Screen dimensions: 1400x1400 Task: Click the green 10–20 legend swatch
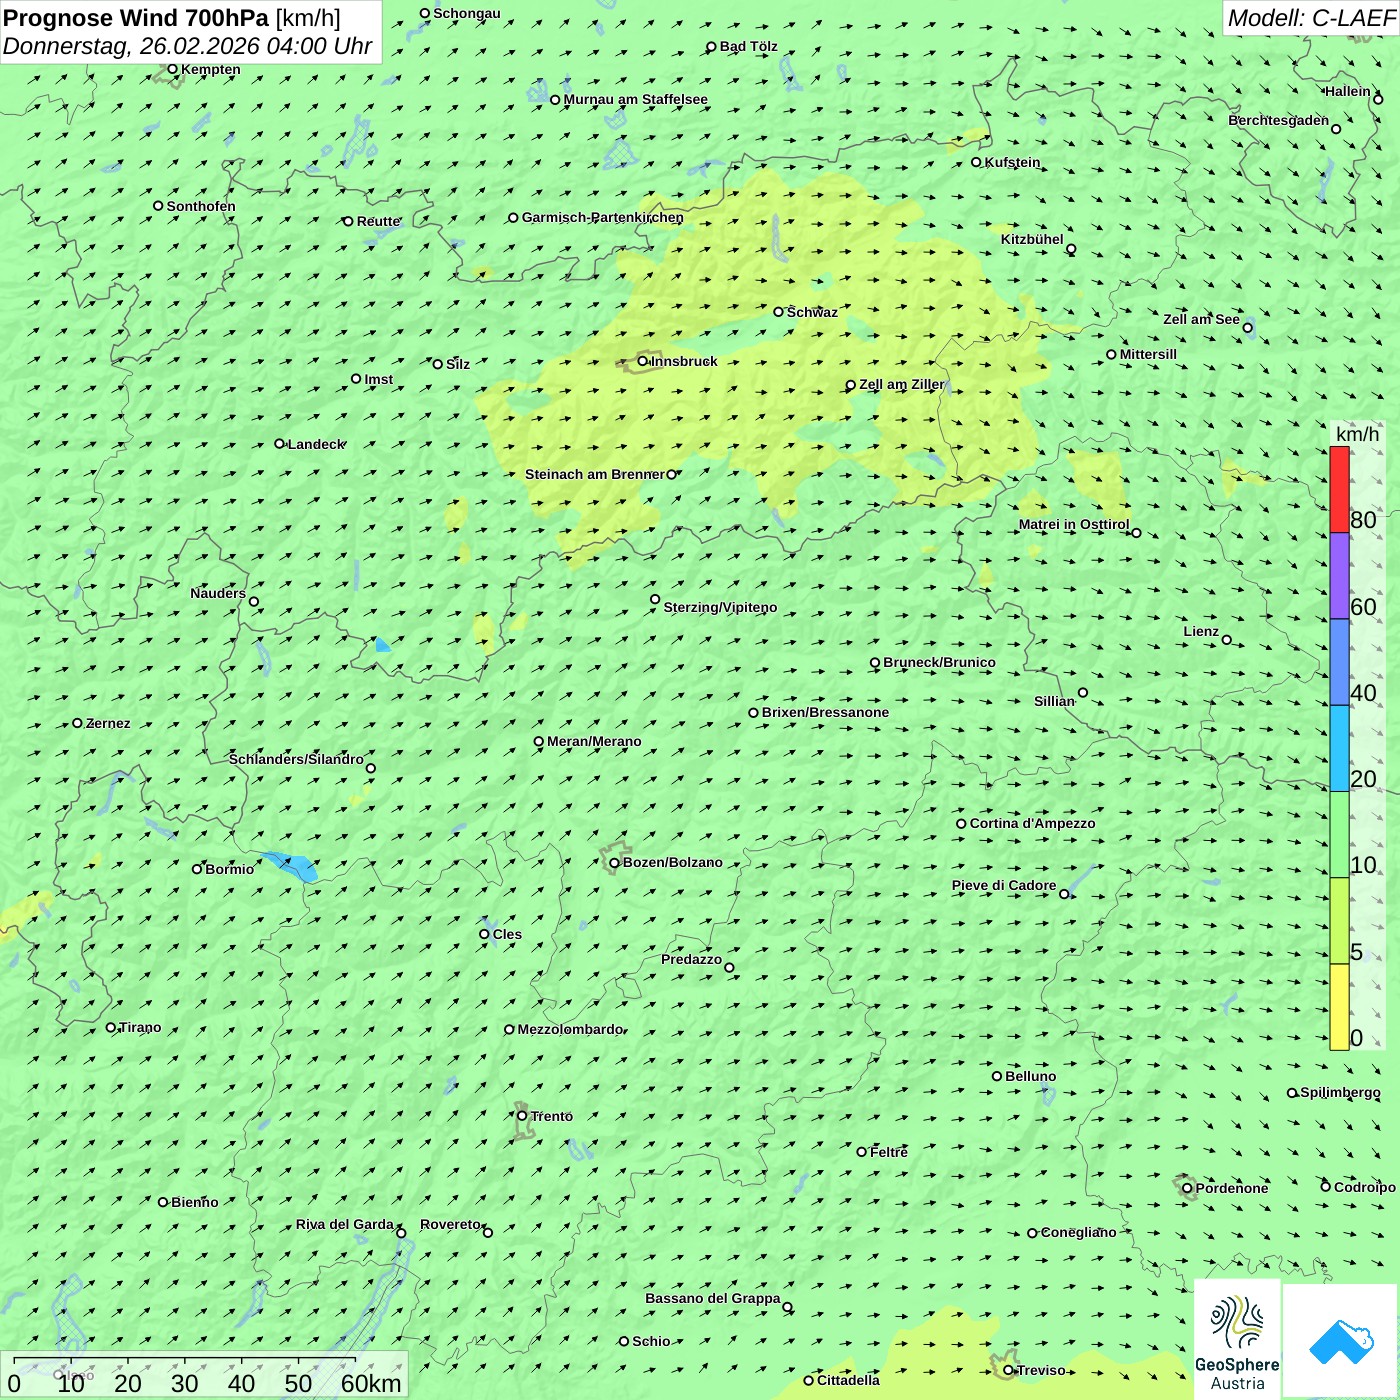tap(1339, 835)
